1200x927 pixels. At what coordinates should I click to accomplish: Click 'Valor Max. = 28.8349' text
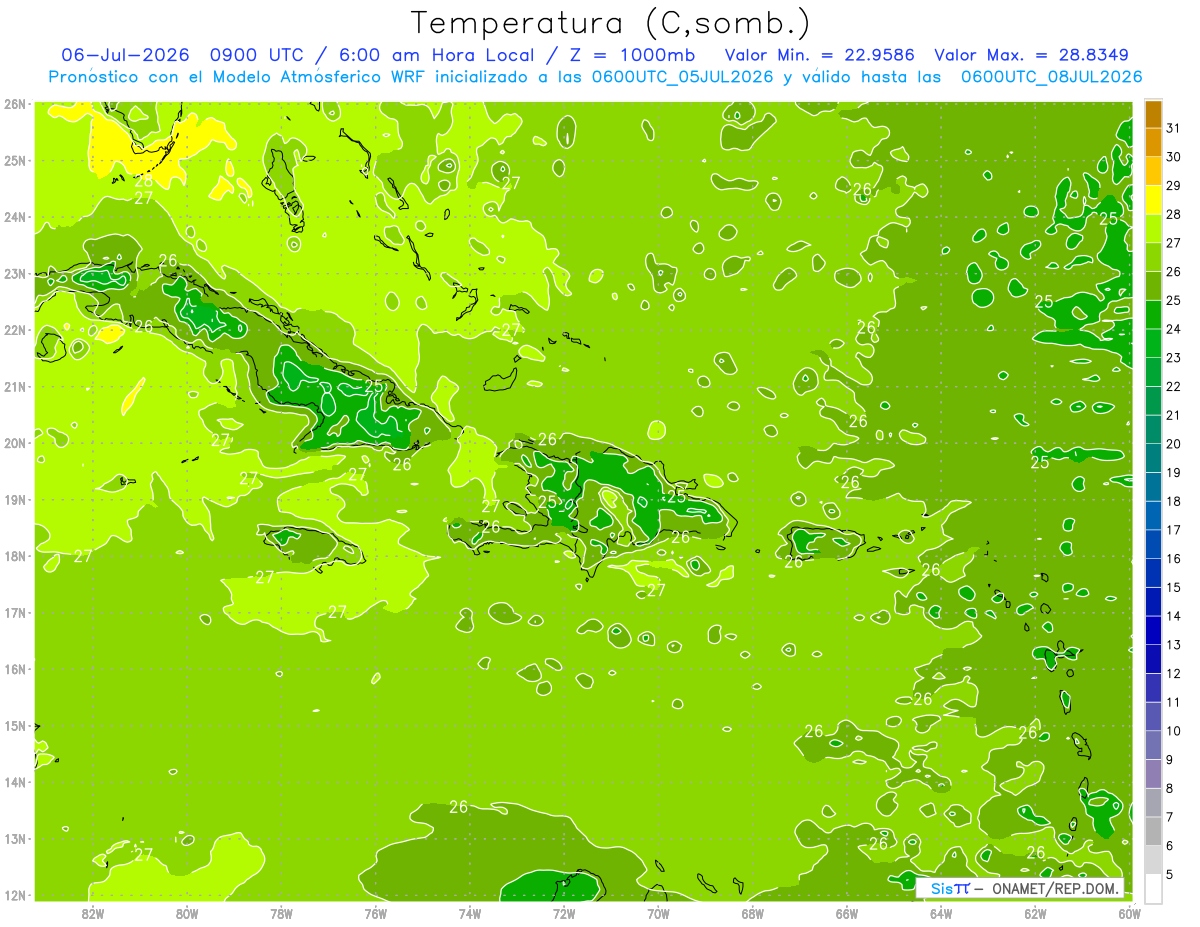pyautogui.click(x=1031, y=55)
